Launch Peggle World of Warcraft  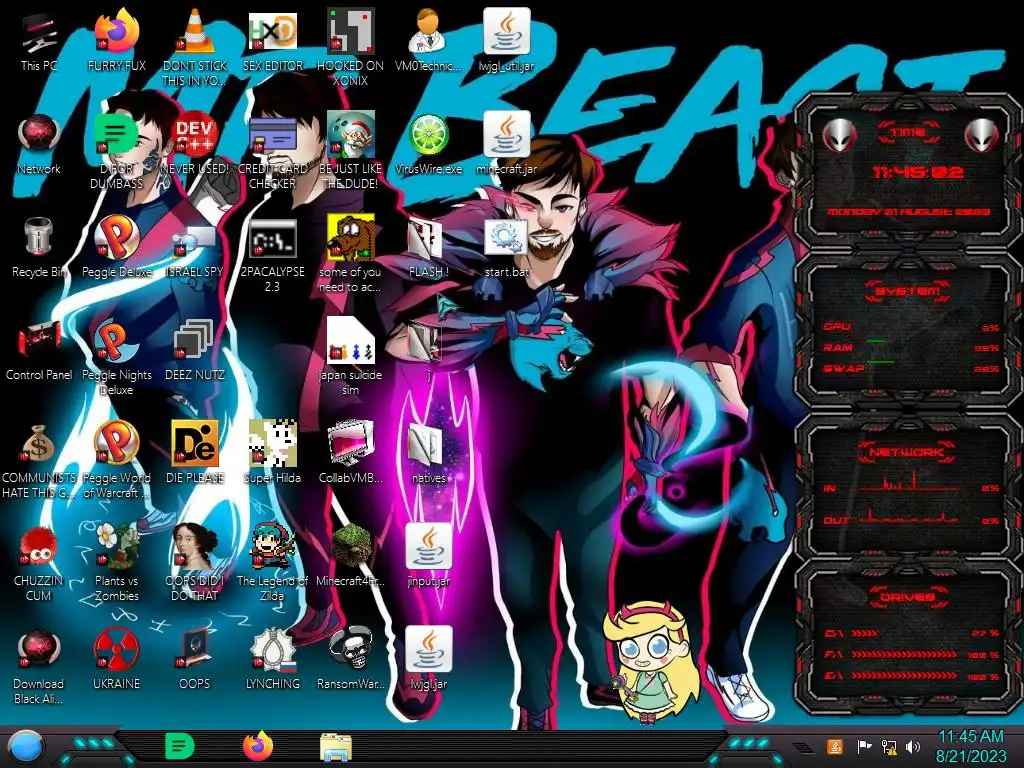(x=116, y=444)
